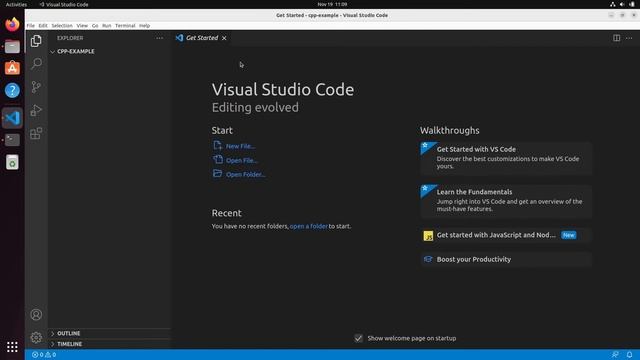640x360 pixels.
Task: Click the Open Folder icon
Action: coord(218,173)
